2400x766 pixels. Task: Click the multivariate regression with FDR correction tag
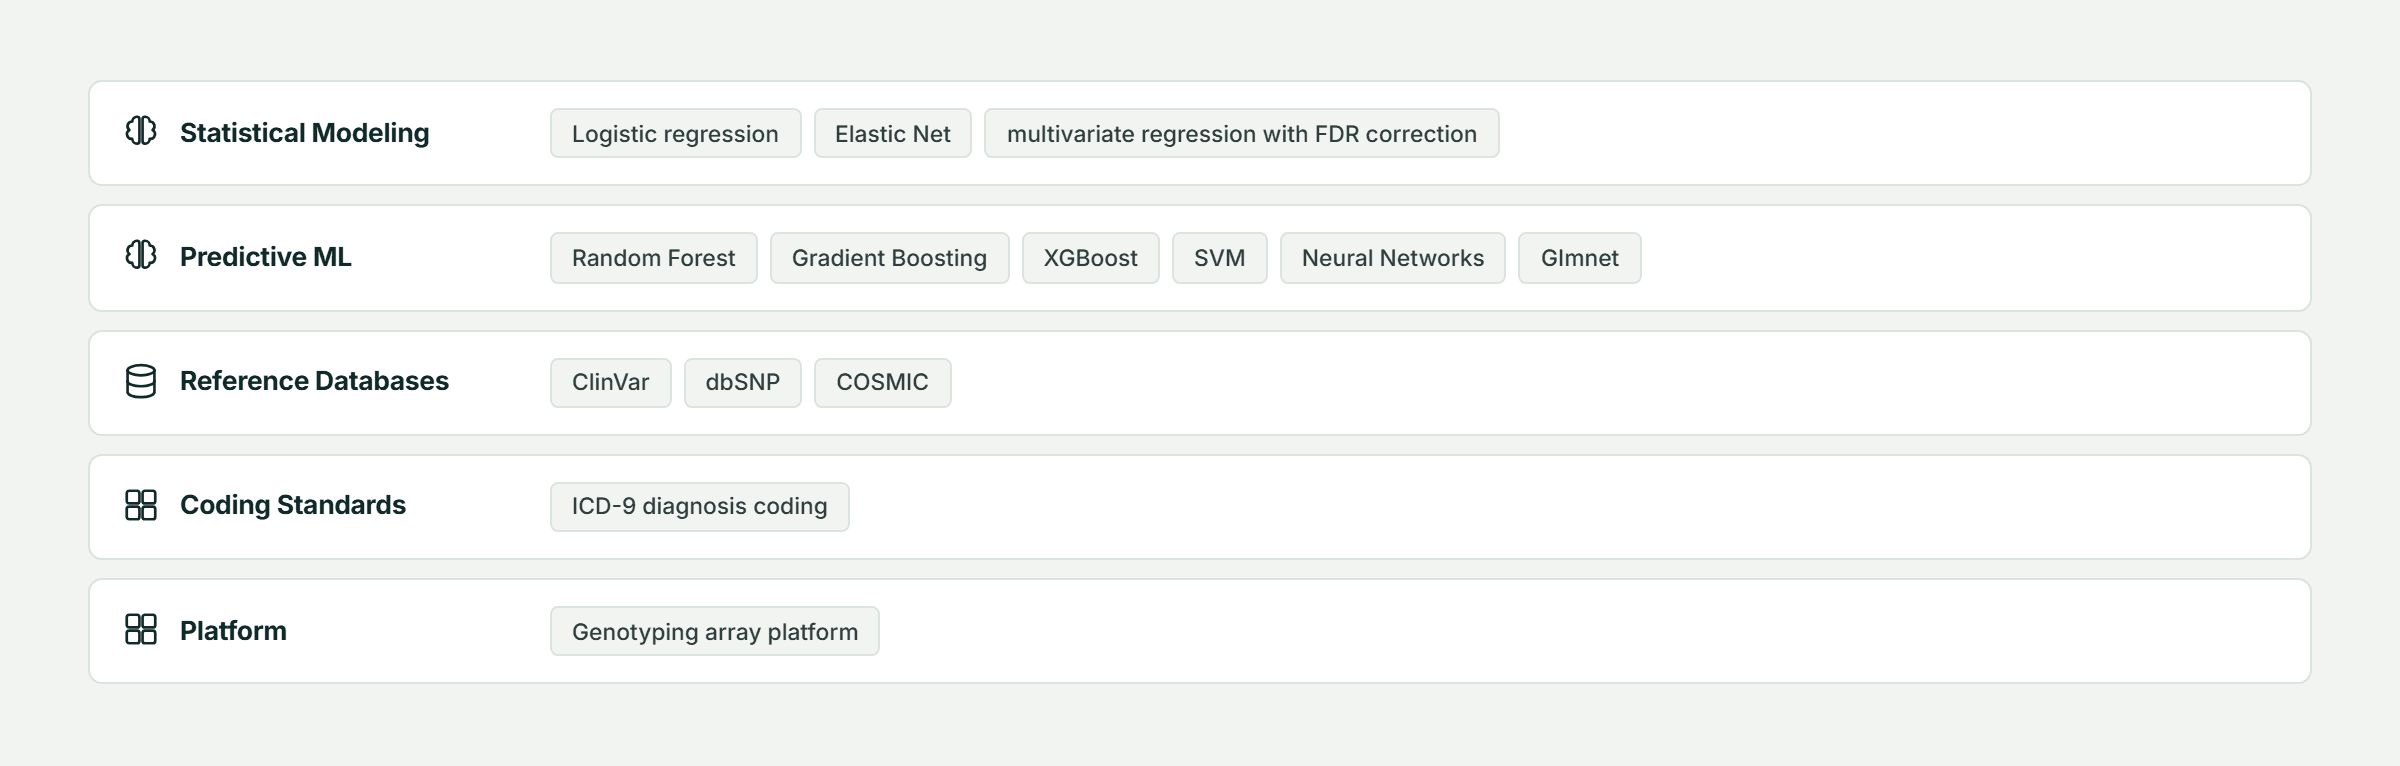tap(1241, 133)
